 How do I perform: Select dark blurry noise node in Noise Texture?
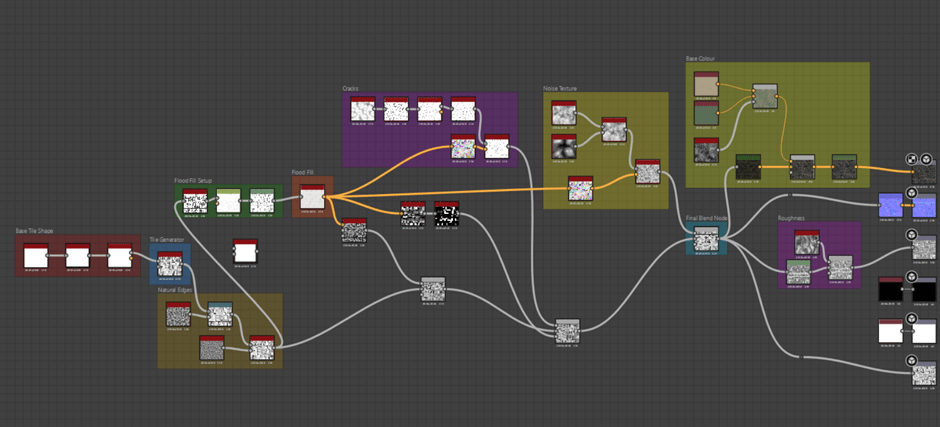tap(564, 147)
